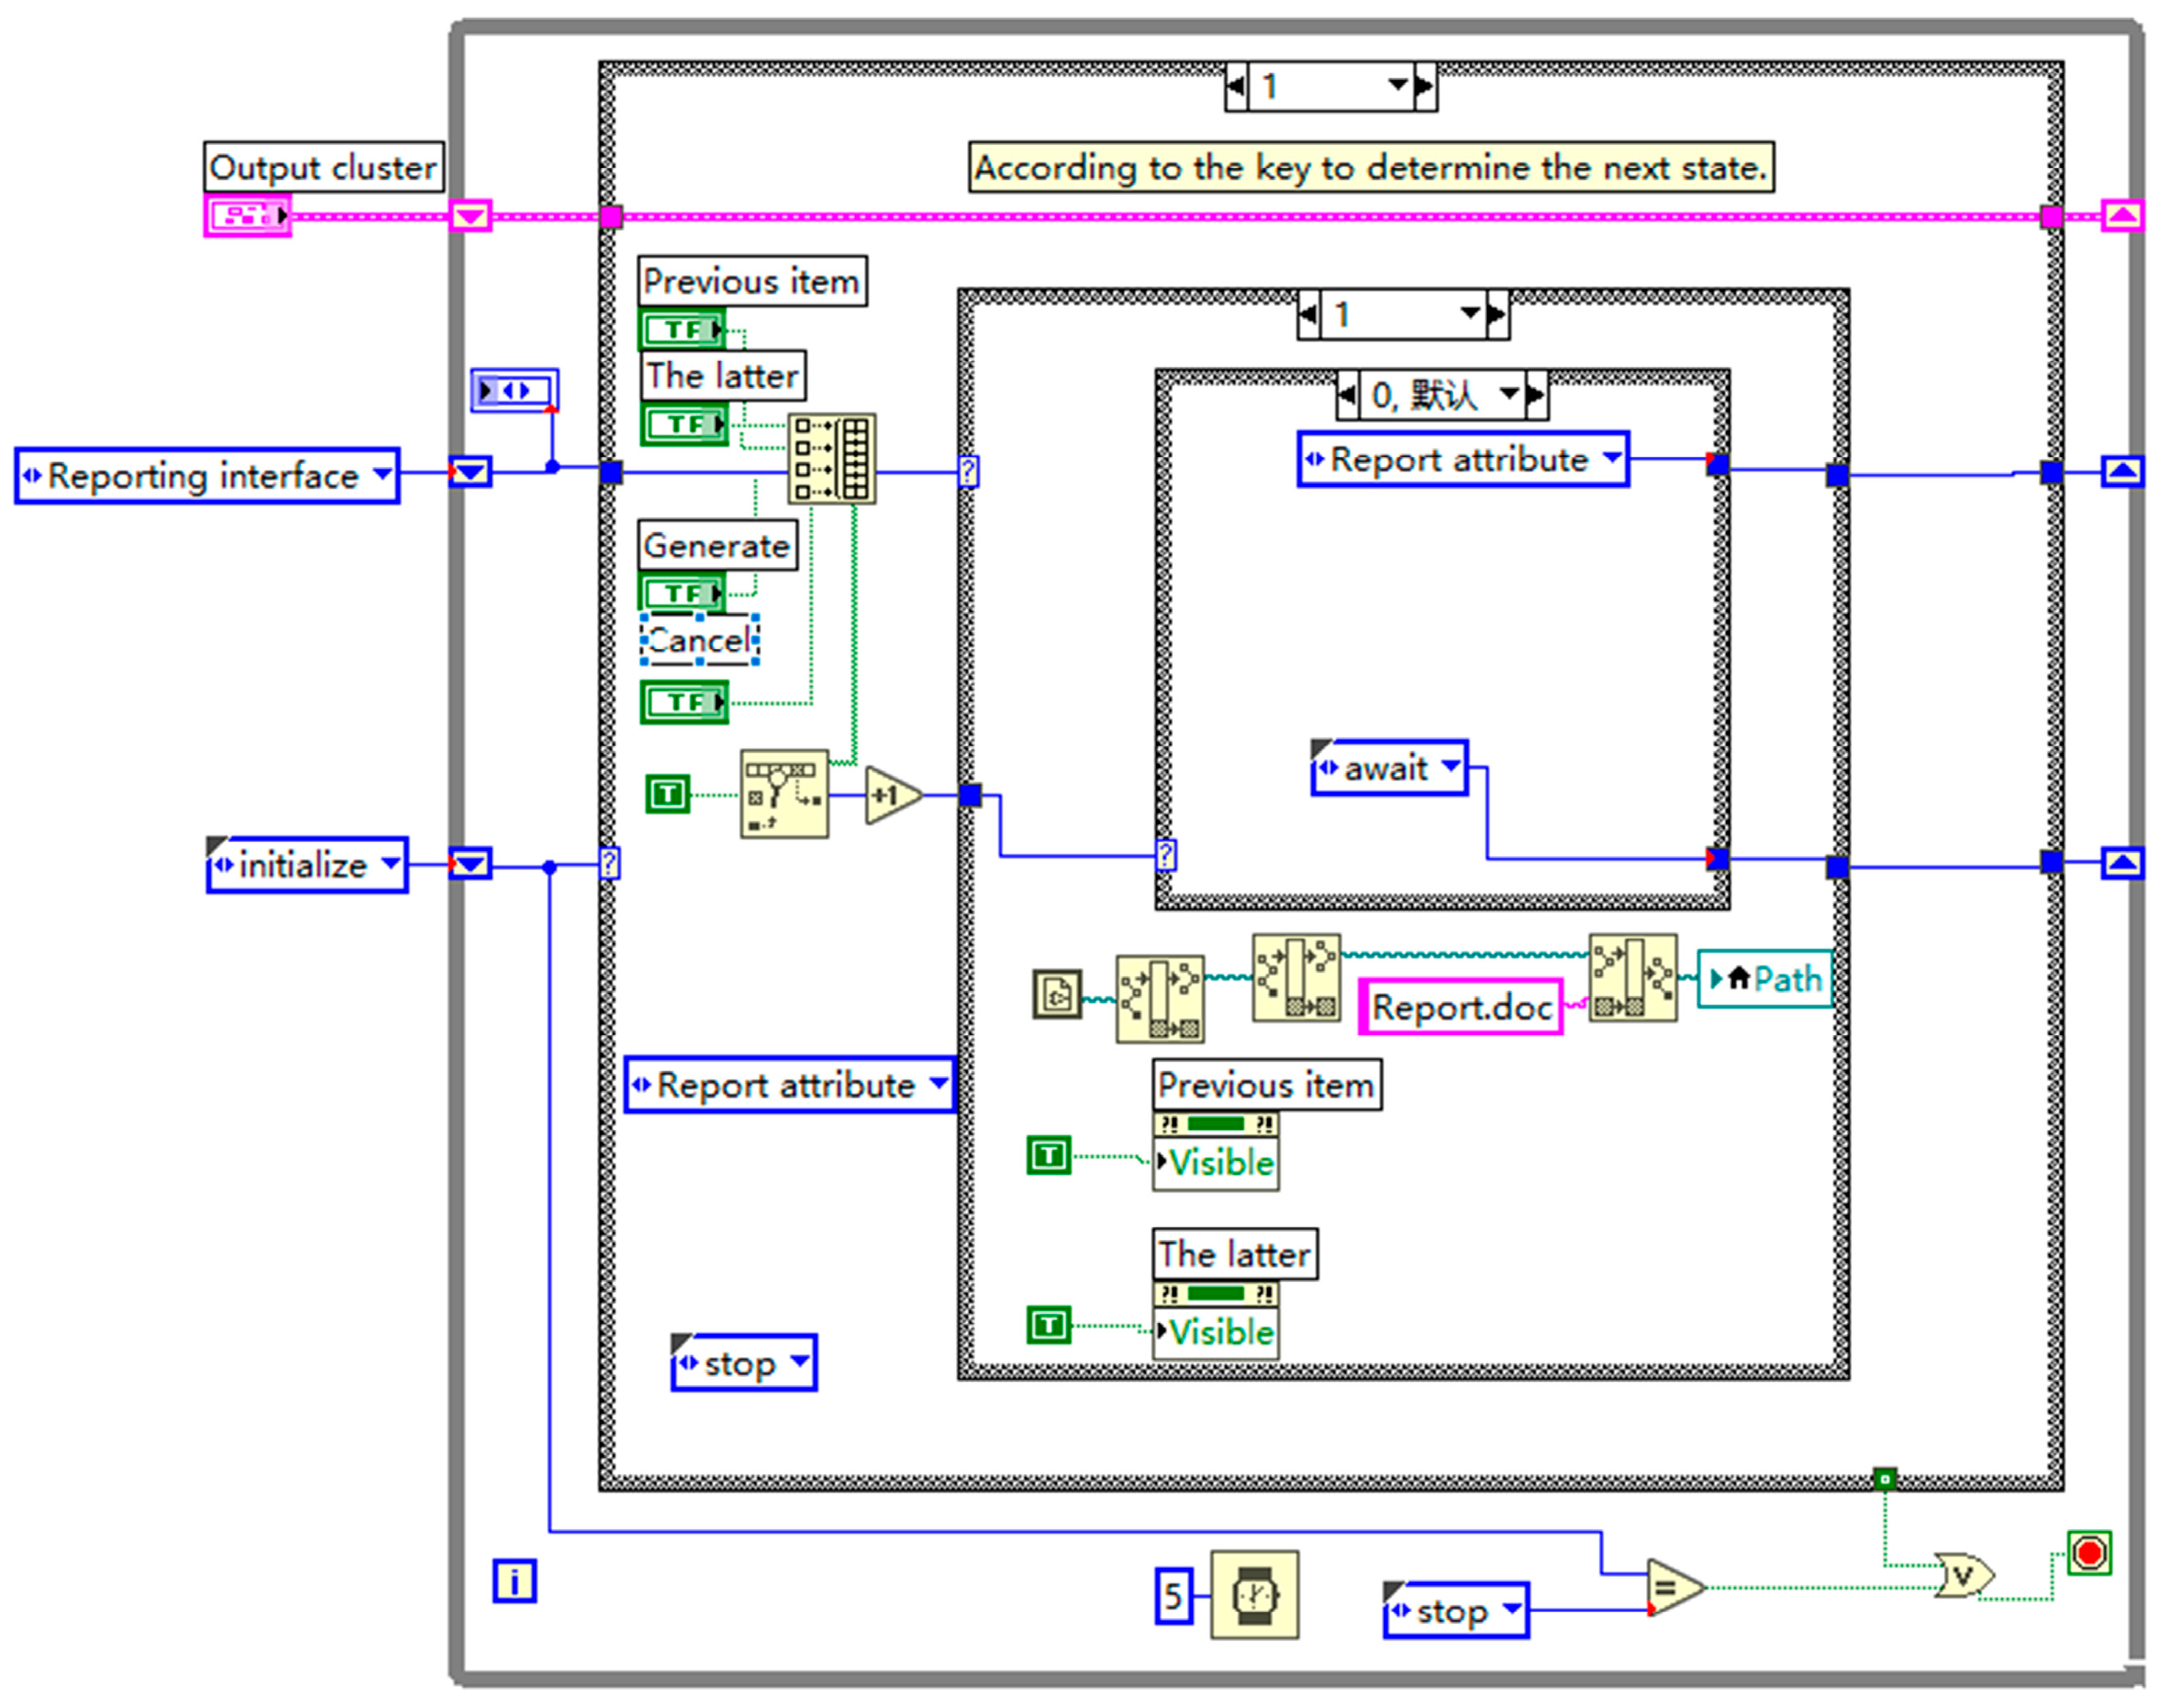Click the Generate boolean TF terminal
The width and height of the screenshot is (2160, 1708).
click(683, 593)
